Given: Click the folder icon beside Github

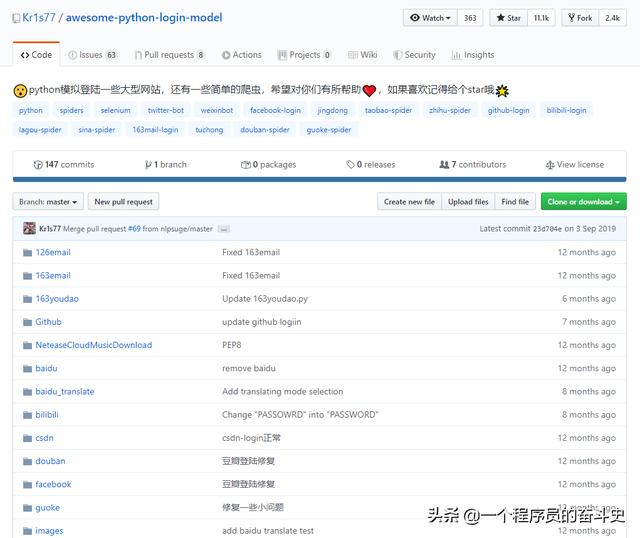Looking at the screenshot, I should [27, 322].
